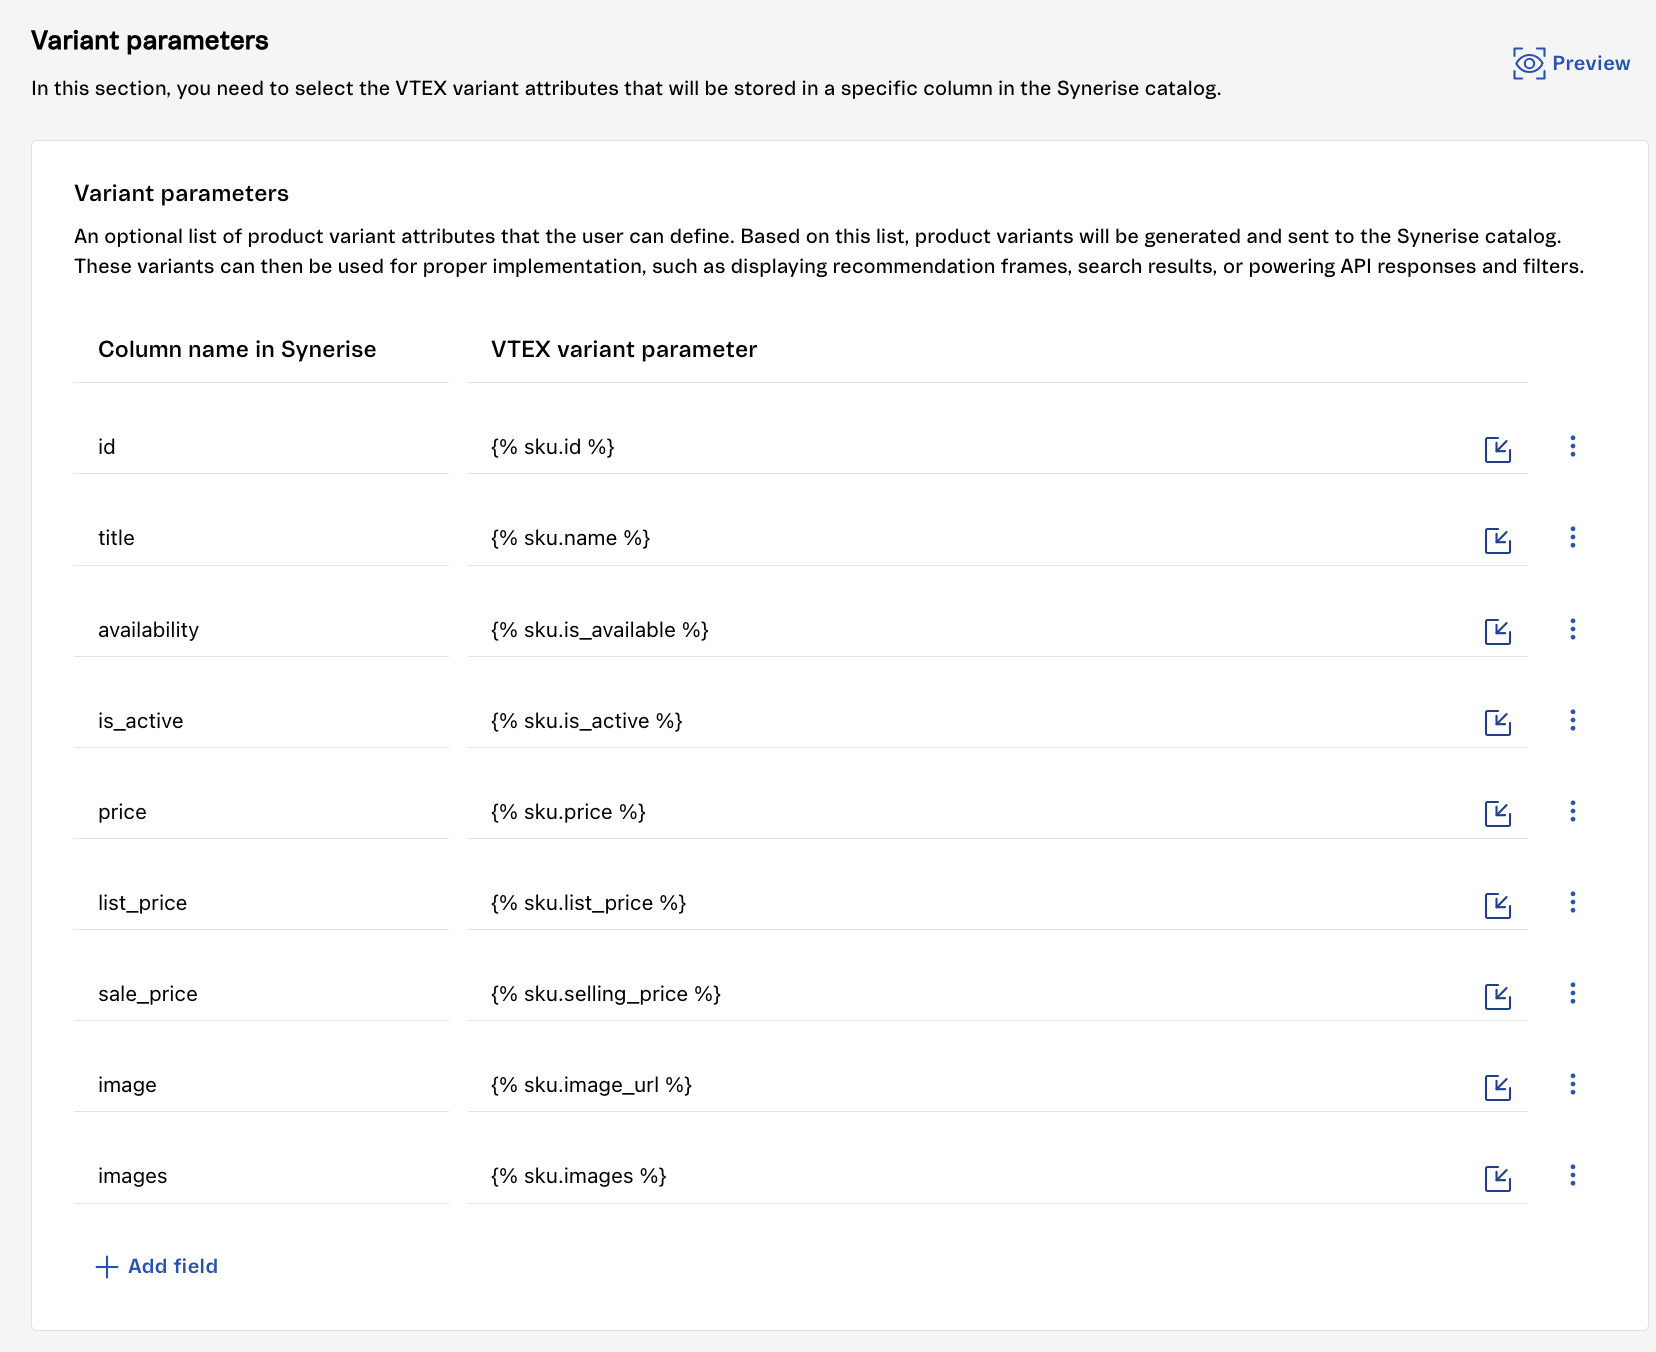Open the three-dot menu for the sale_price row

[x=1572, y=993]
